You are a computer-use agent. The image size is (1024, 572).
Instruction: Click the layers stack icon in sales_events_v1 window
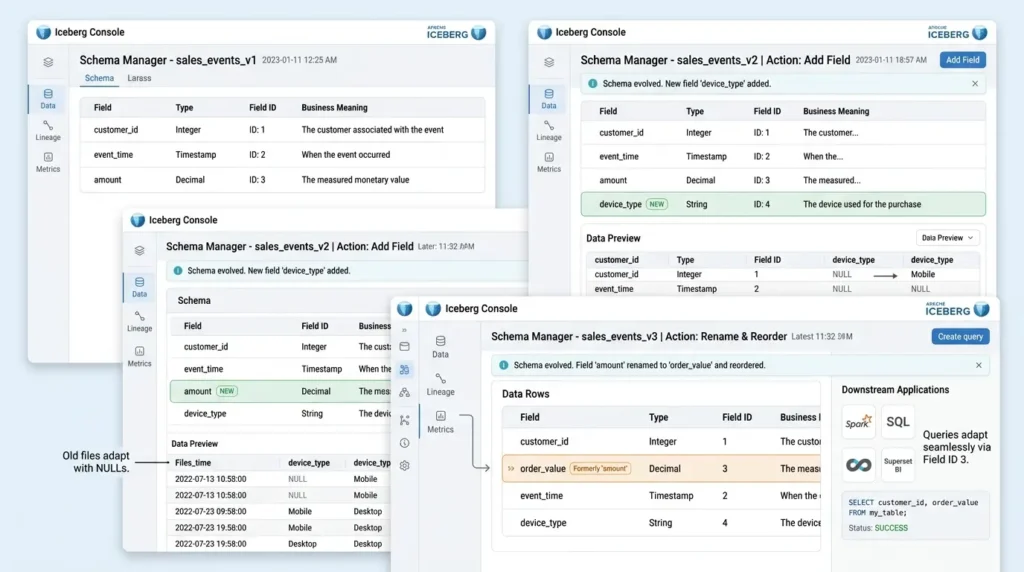coord(48,63)
